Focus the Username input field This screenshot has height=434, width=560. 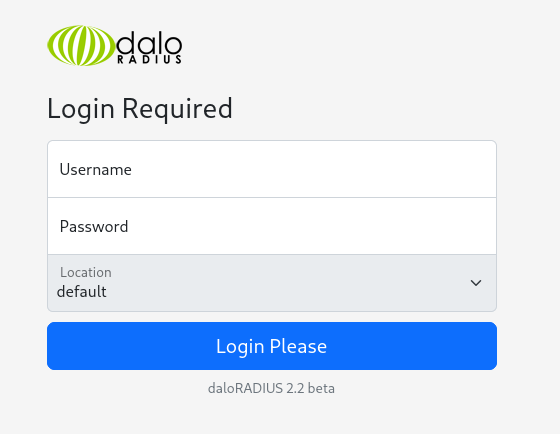tap(272, 169)
